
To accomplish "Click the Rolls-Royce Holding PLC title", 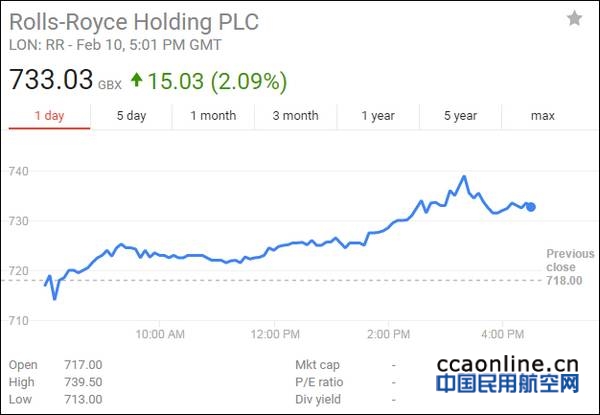I will tap(128, 19).
